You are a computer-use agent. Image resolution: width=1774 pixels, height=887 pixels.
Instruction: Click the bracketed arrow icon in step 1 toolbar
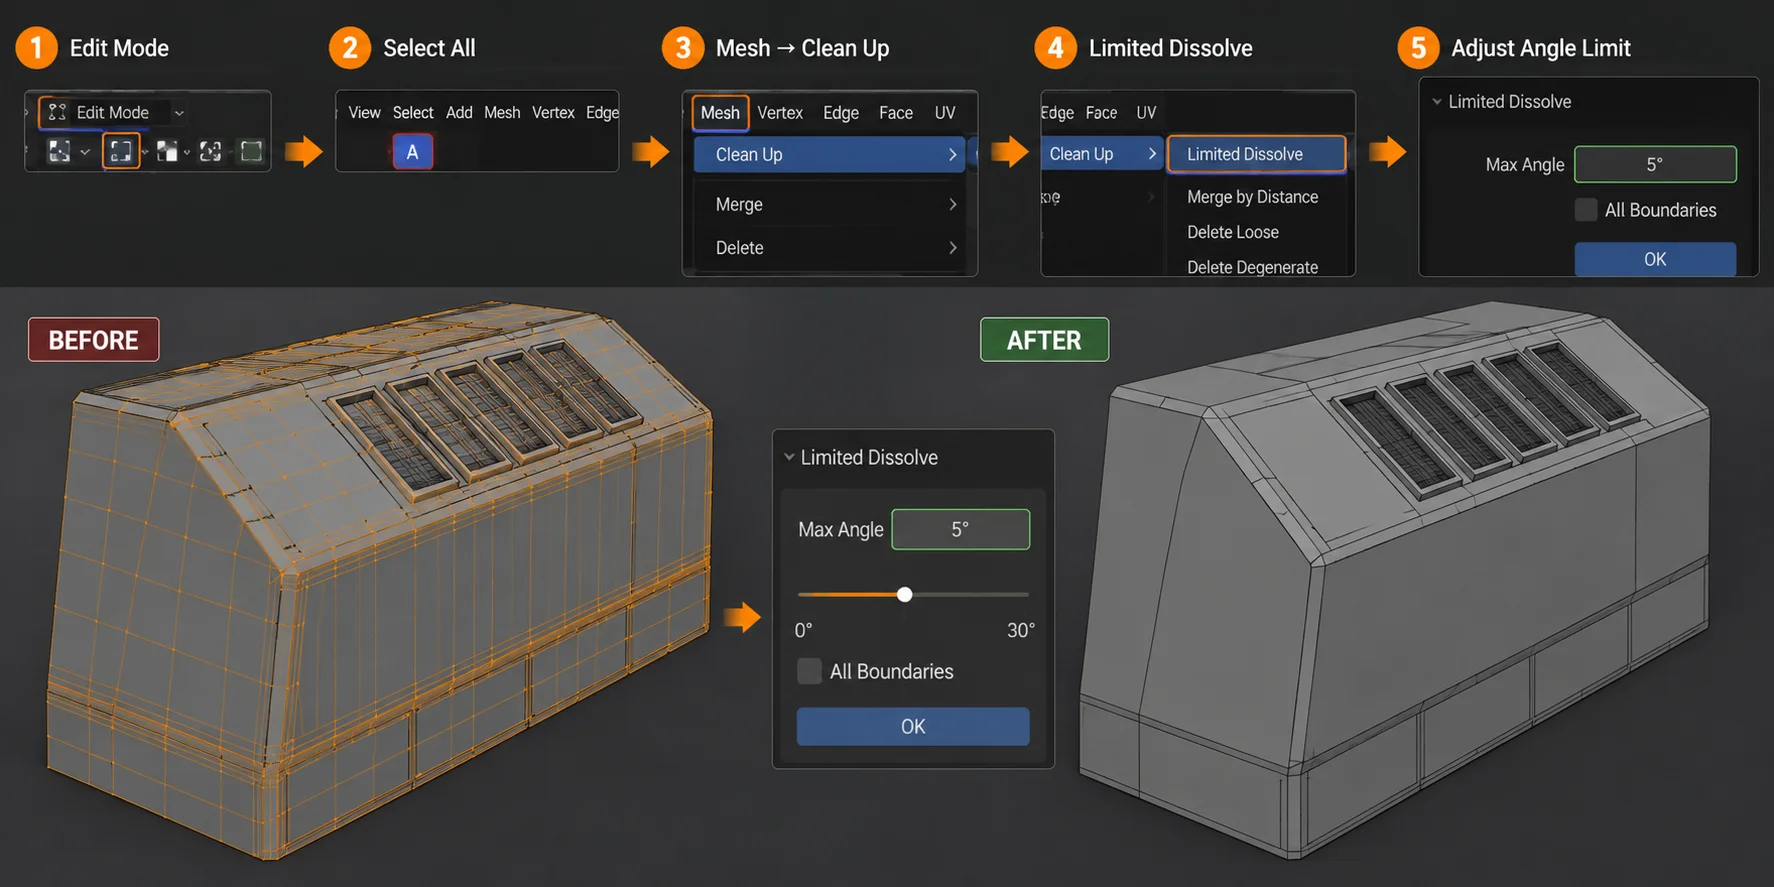tap(211, 151)
